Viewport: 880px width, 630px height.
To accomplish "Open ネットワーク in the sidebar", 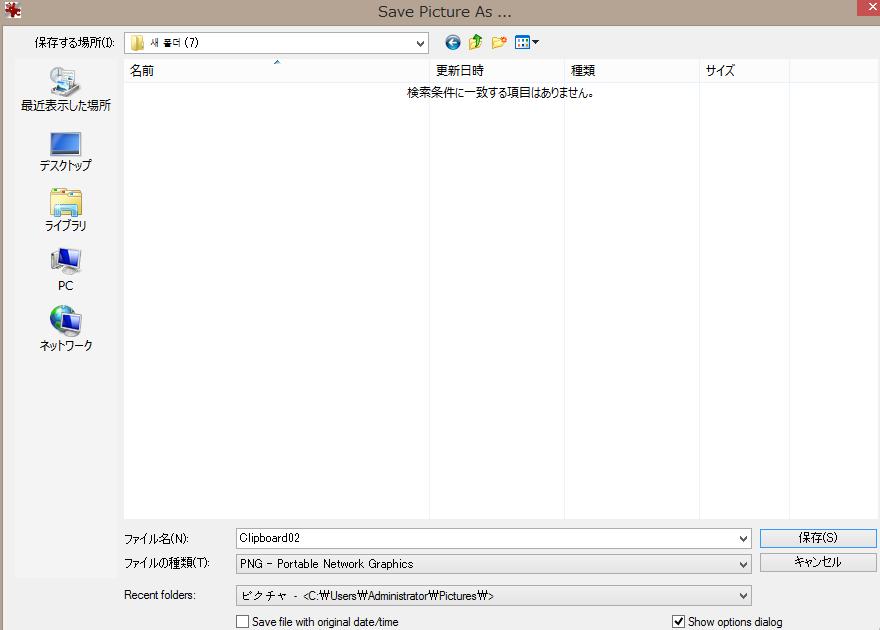I will coord(65,331).
